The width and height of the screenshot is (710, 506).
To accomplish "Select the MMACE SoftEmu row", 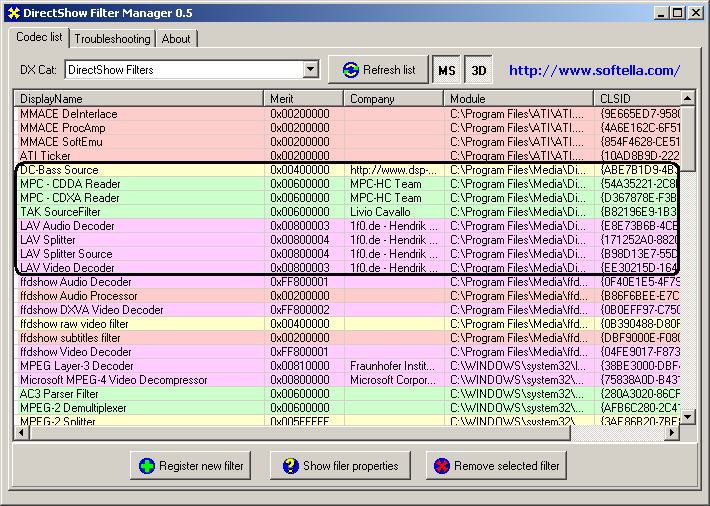I will 347,142.
